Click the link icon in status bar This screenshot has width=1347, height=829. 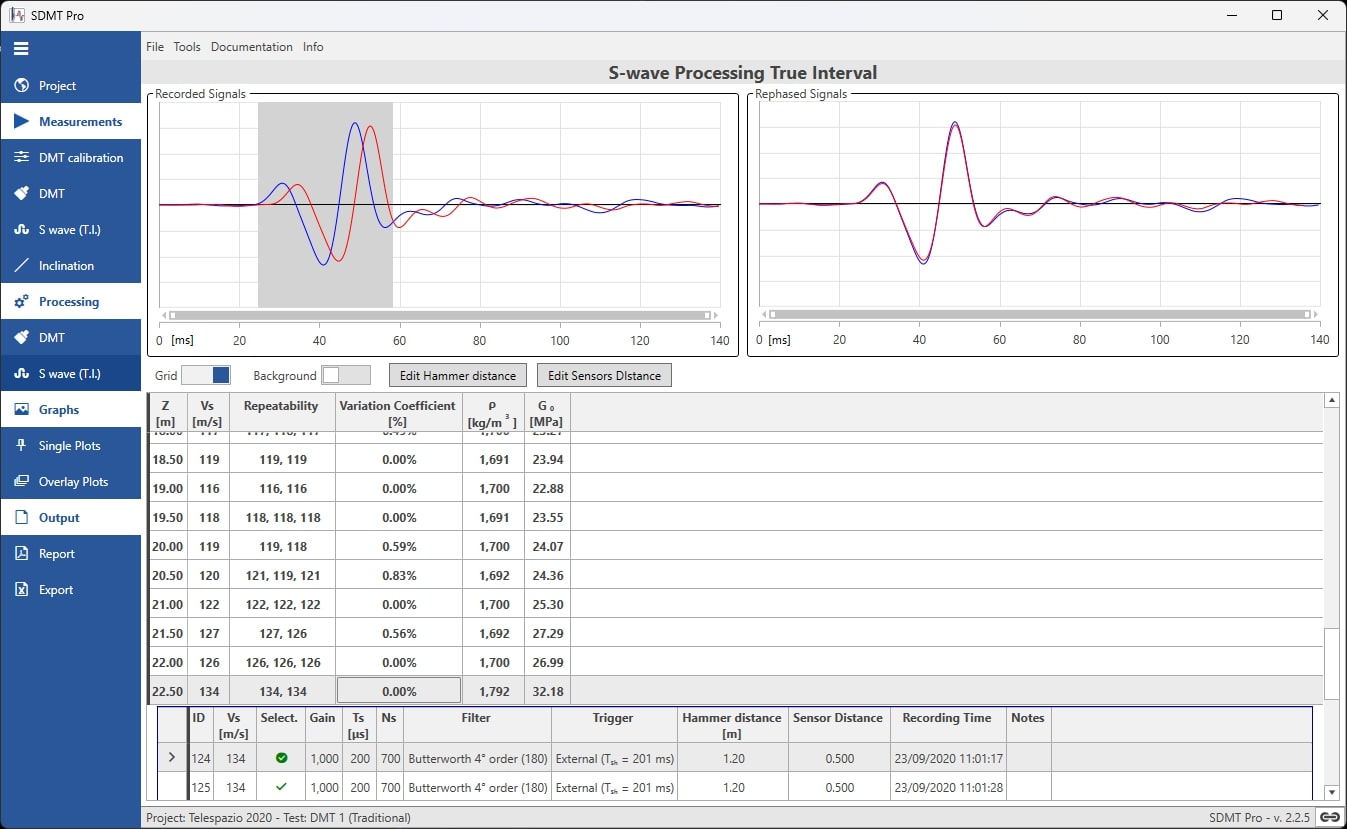[1329, 817]
